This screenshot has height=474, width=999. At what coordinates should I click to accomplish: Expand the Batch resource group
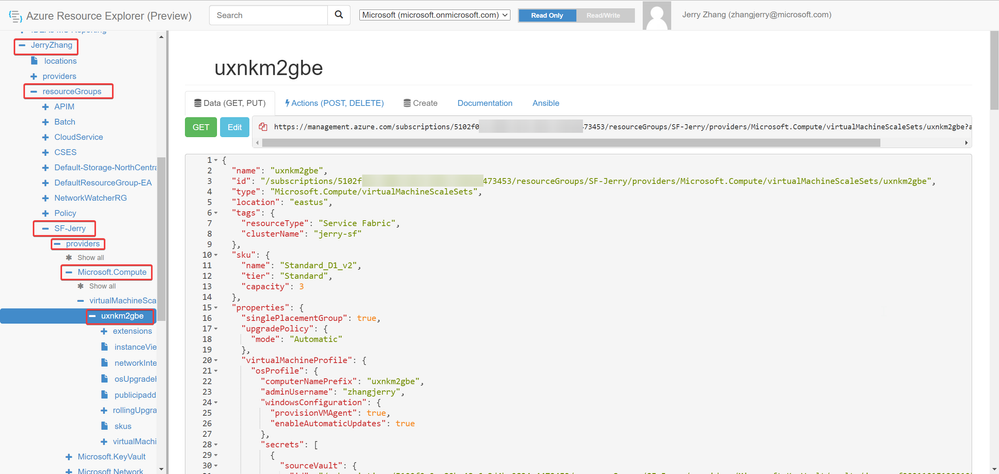45,122
